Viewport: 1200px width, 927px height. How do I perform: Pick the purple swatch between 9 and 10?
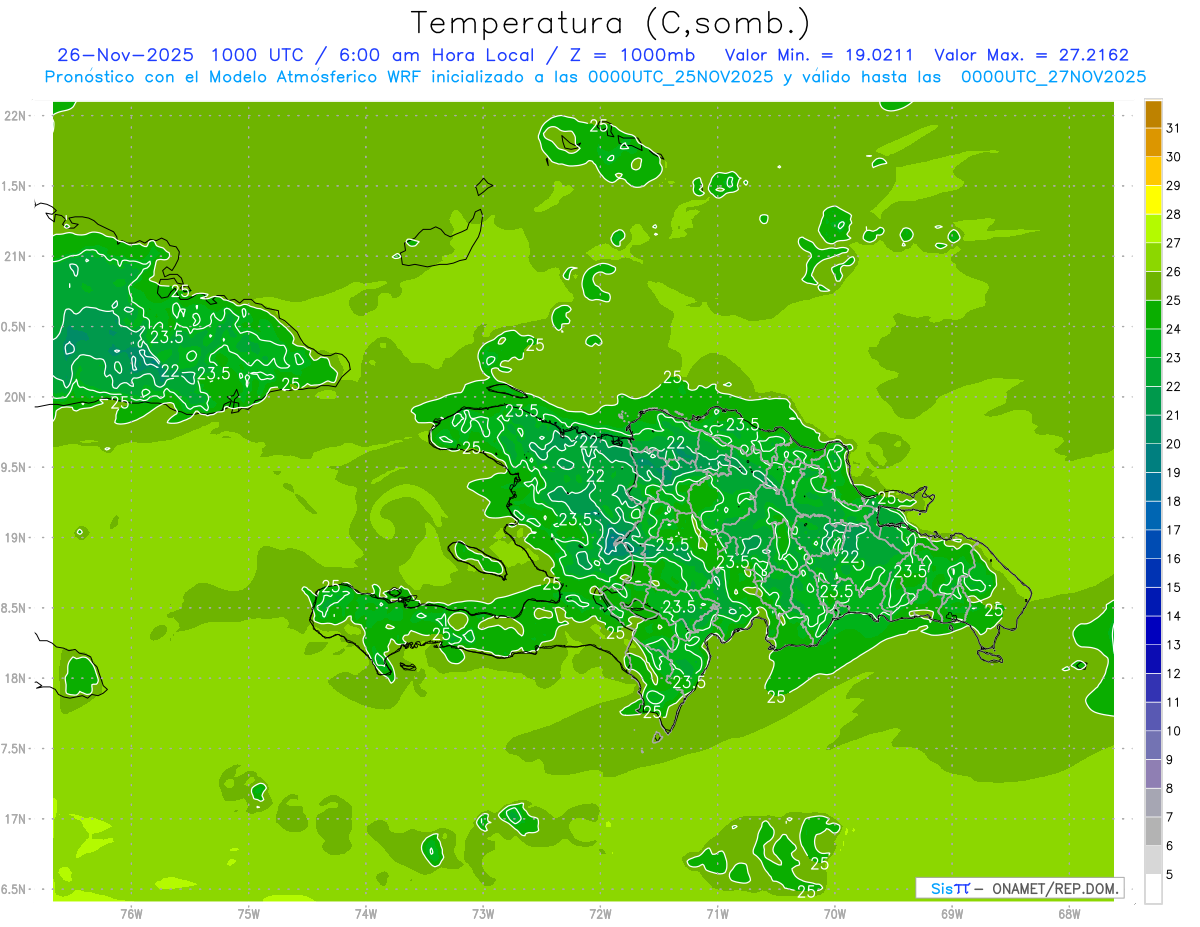1153,745
